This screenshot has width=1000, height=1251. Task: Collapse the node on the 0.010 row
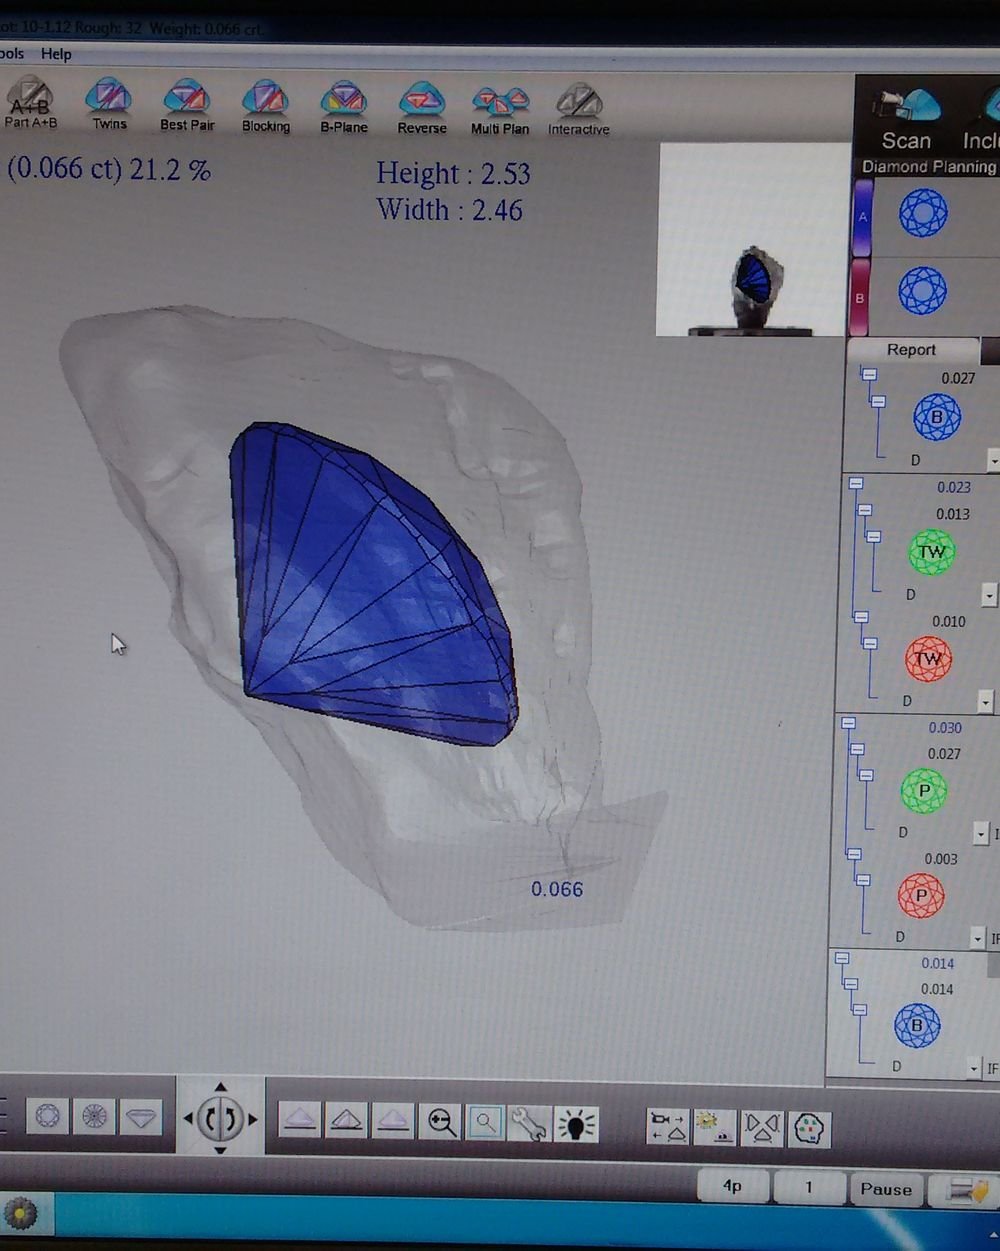pyautogui.click(x=861, y=618)
